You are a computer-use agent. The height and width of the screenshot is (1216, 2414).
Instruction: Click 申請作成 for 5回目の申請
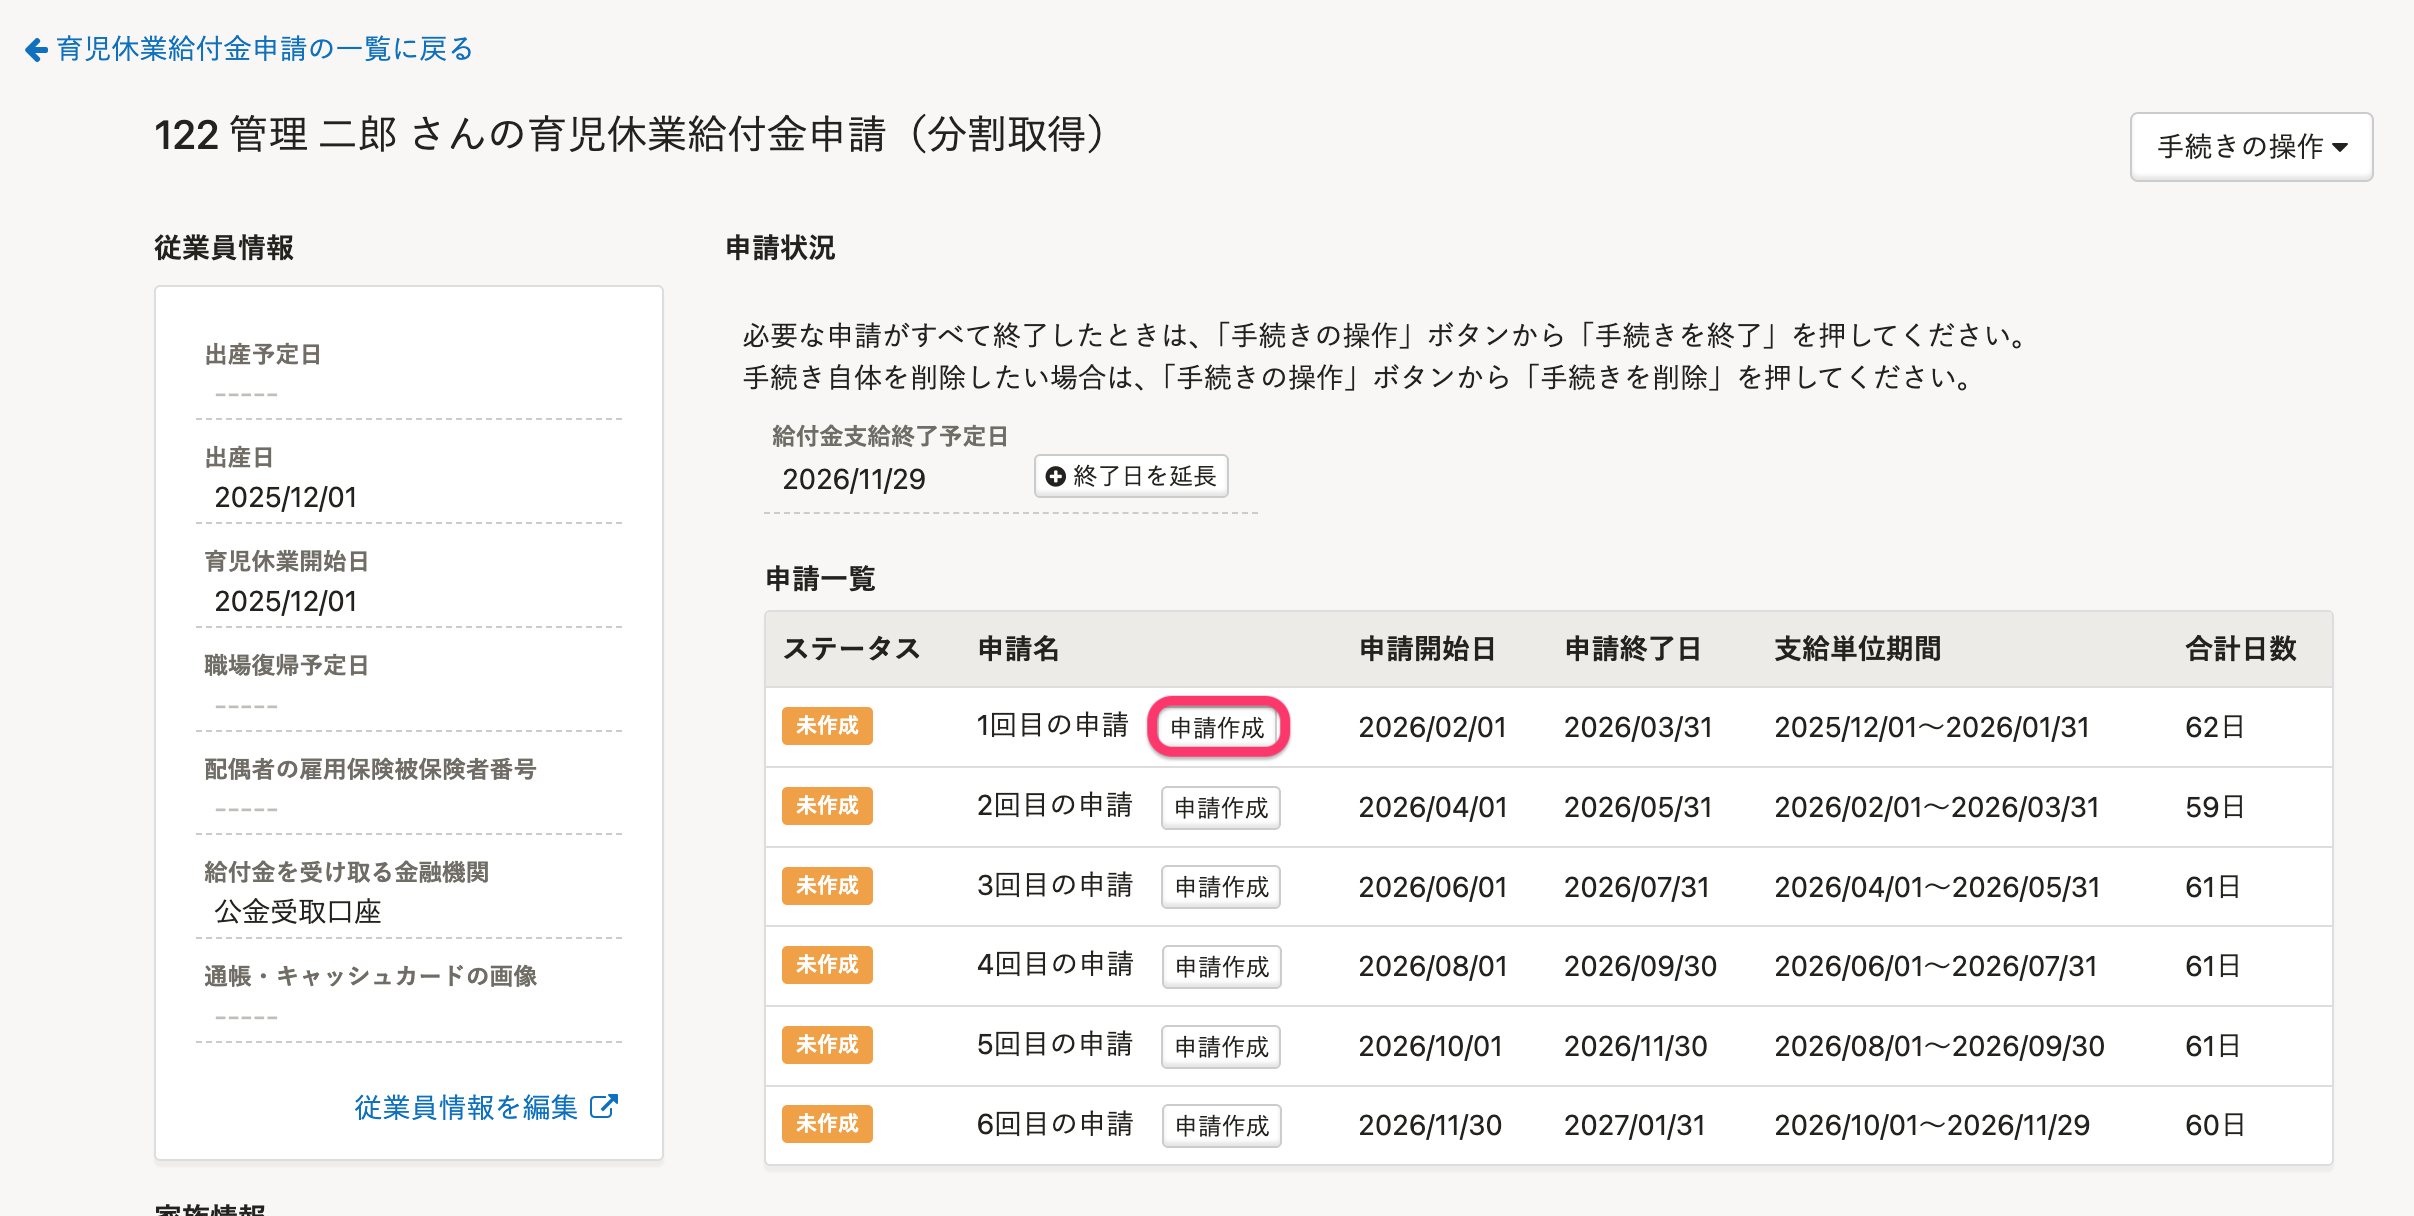[1220, 1047]
